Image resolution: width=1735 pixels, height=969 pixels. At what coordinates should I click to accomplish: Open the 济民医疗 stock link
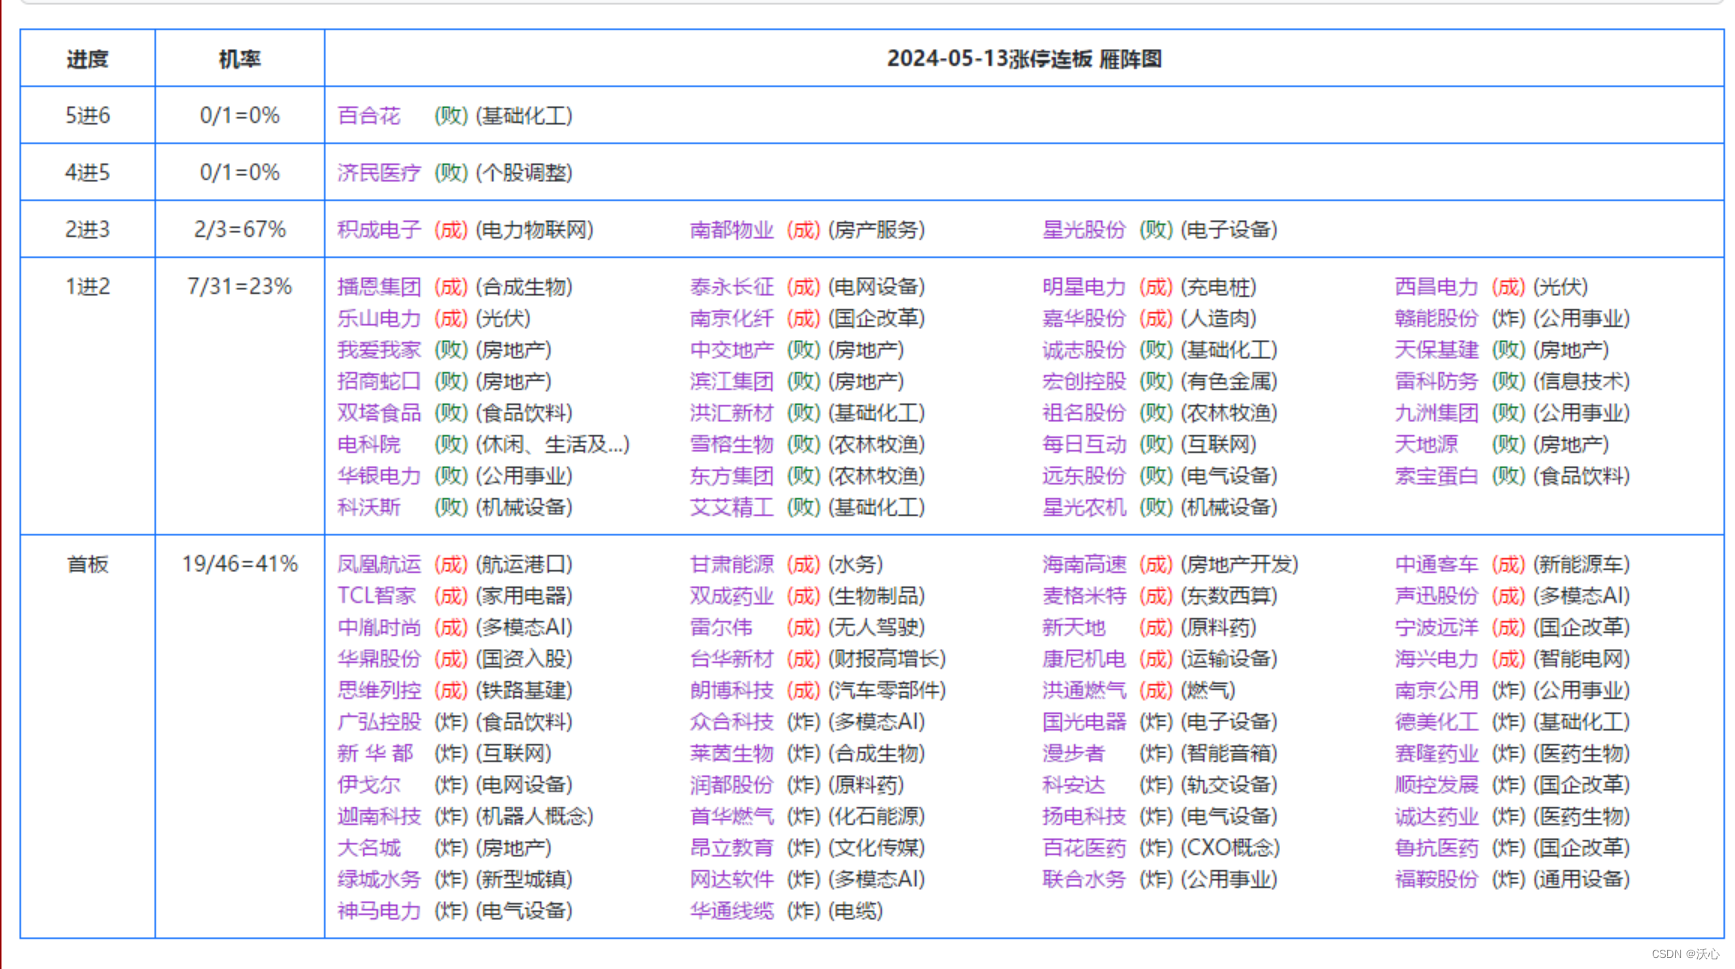pos(379,173)
